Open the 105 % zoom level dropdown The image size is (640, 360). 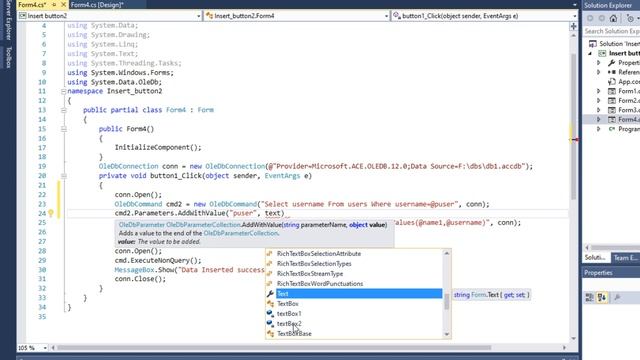coord(45,348)
